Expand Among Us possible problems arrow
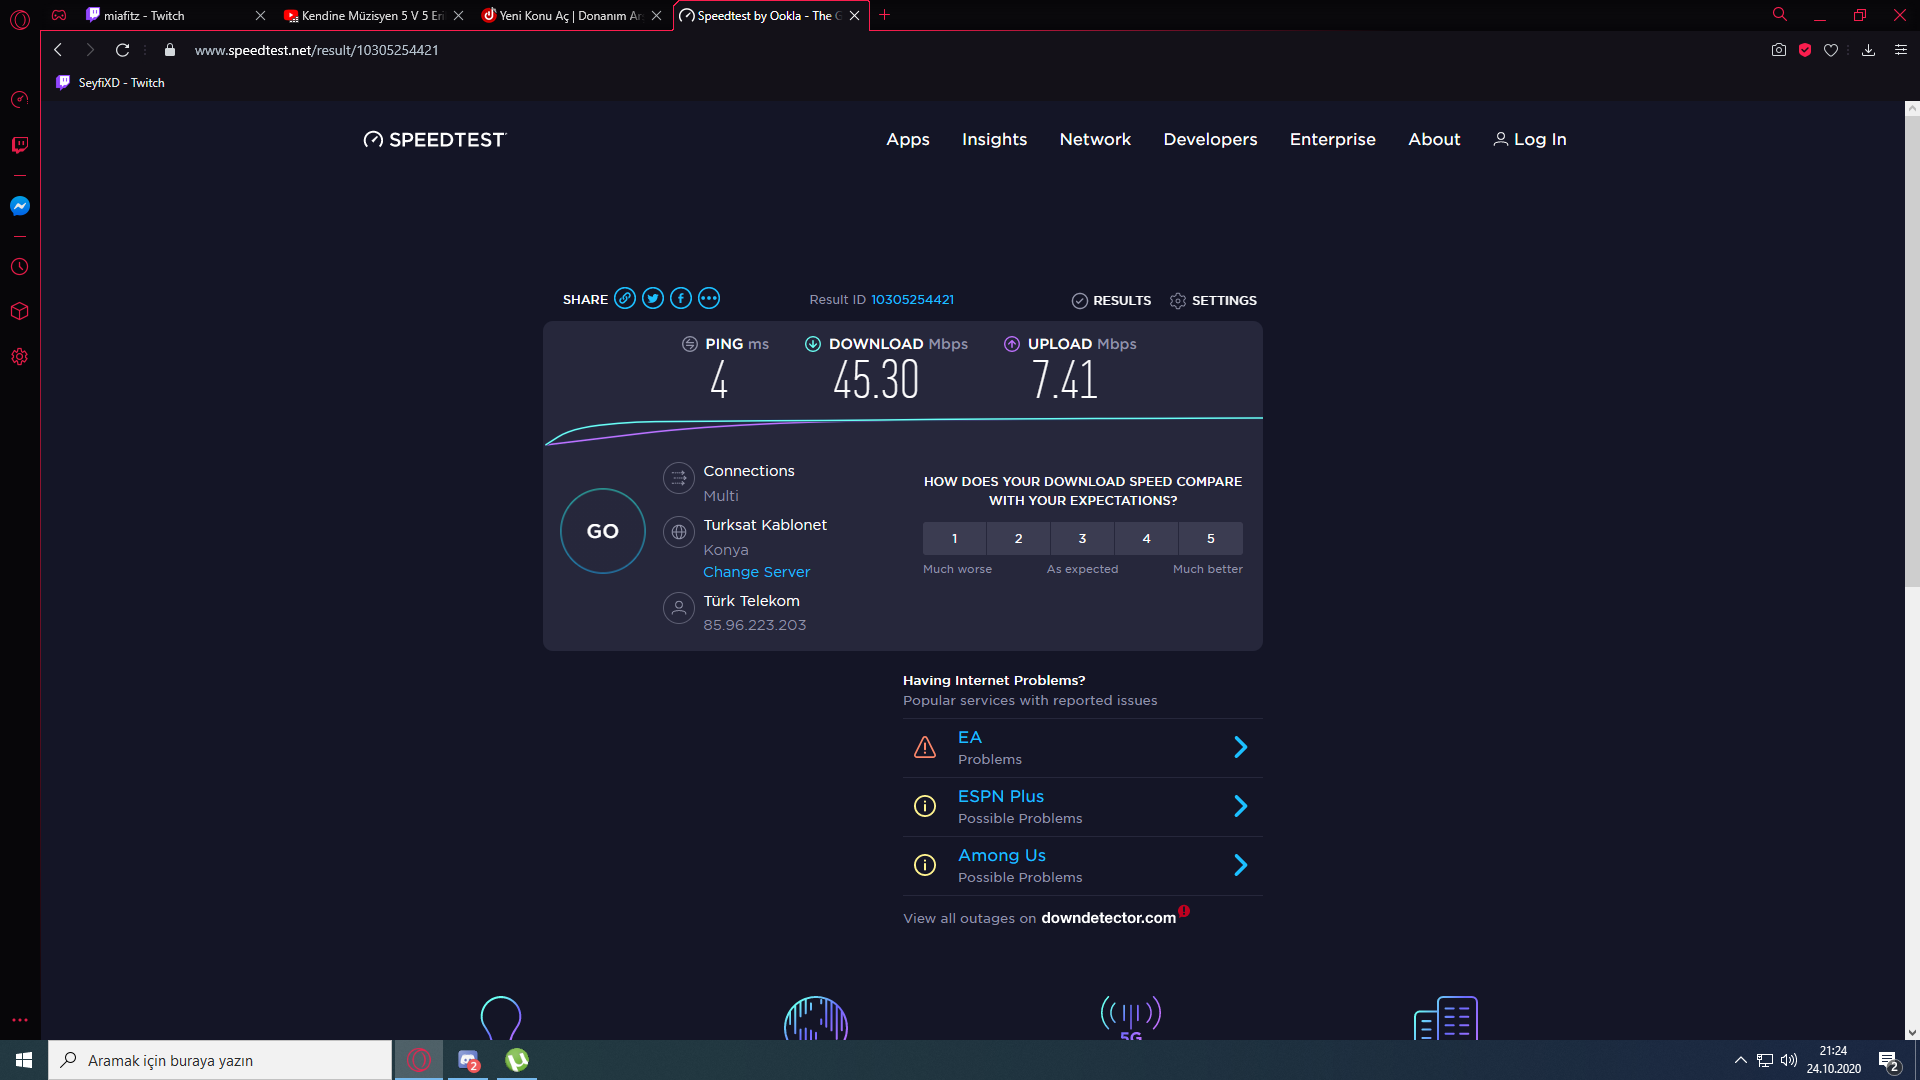This screenshot has height=1080, width=1920. (x=1240, y=865)
